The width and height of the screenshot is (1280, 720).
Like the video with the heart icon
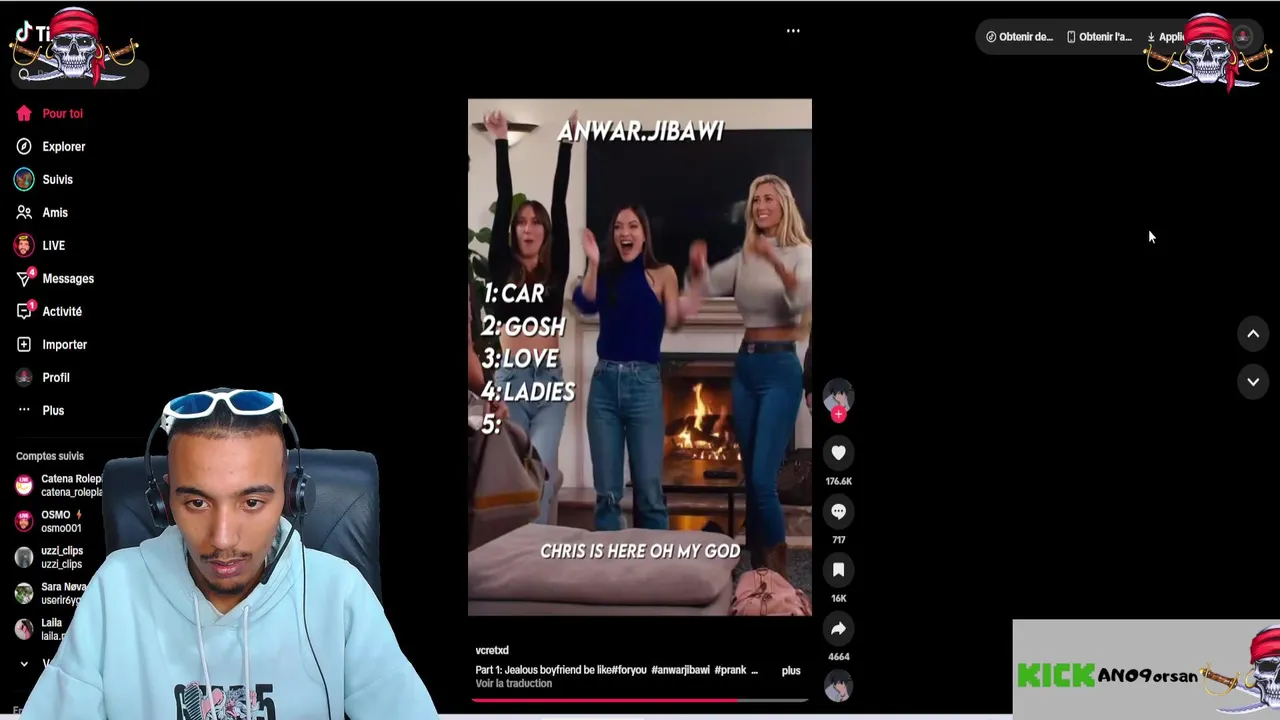[x=838, y=453]
